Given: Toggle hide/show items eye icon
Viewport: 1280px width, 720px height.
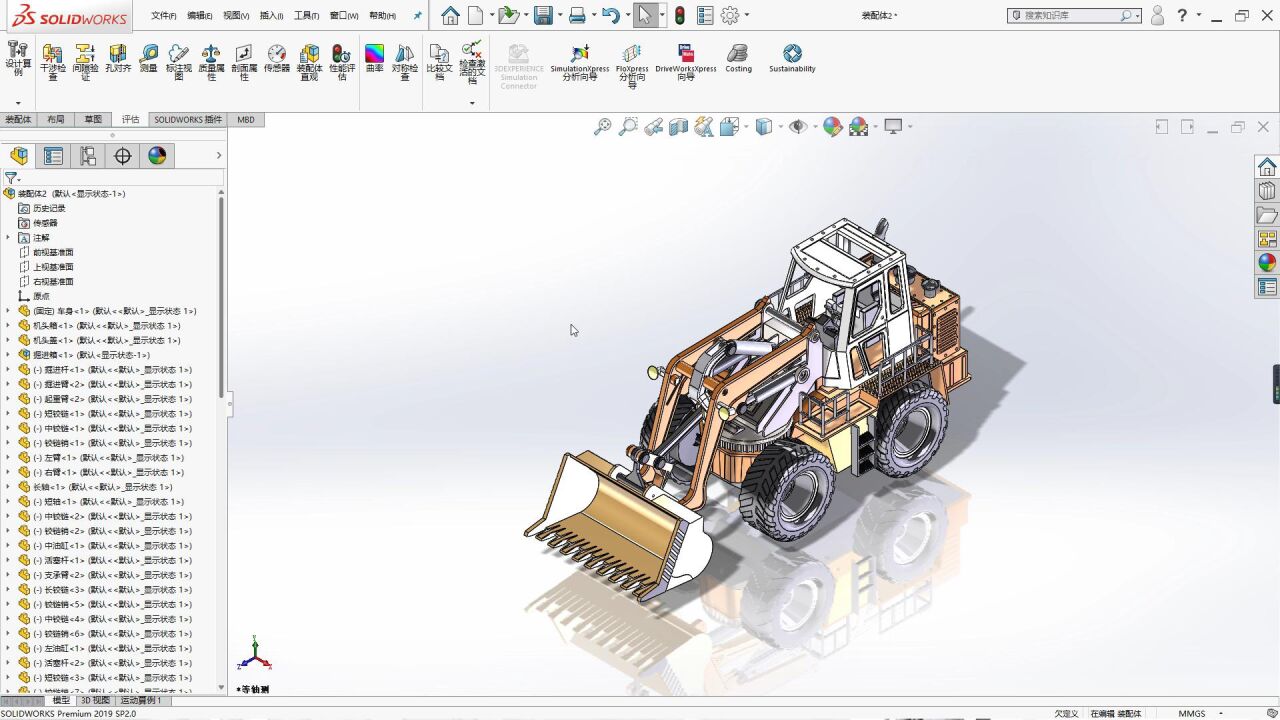Looking at the screenshot, I should tap(798, 127).
